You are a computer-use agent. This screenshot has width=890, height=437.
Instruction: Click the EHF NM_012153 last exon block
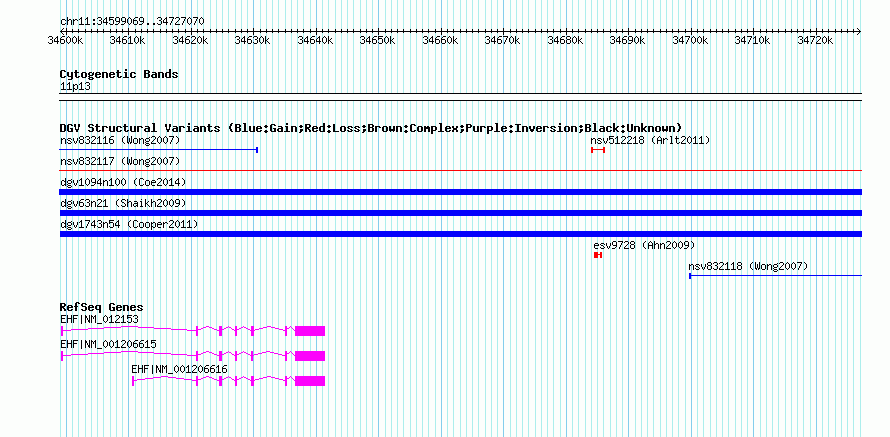310,331
